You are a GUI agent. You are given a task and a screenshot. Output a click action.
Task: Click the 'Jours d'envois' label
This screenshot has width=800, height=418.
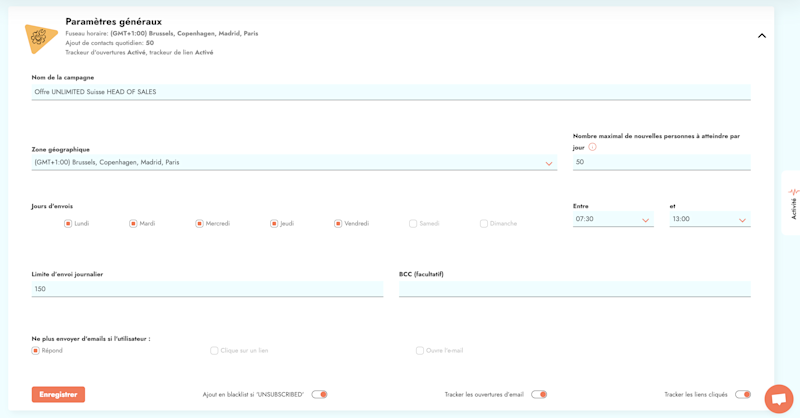(x=52, y=206)
